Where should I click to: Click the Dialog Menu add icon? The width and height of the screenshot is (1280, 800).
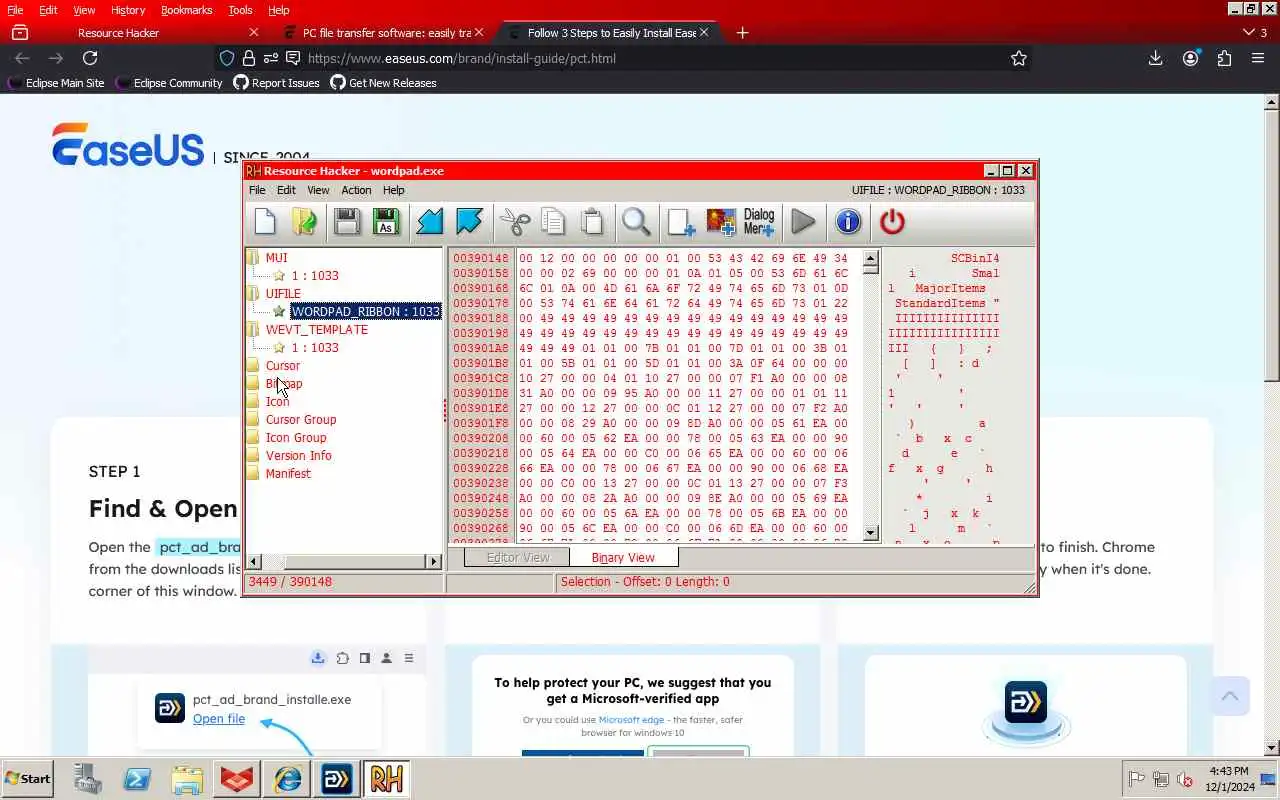tap(759, 221)
